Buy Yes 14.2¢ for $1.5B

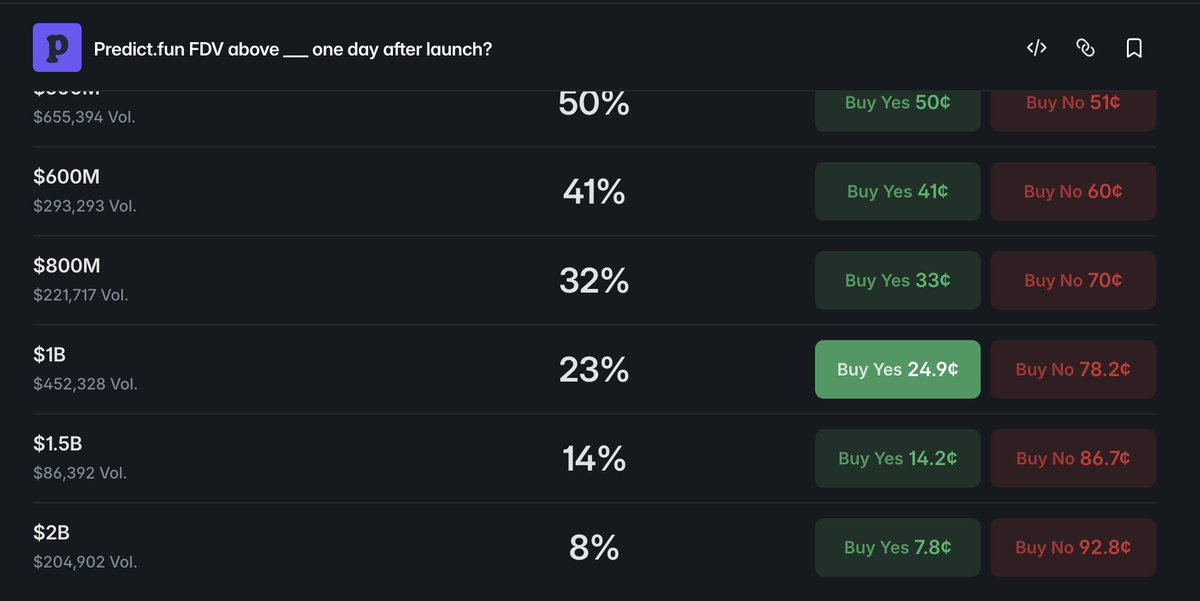coord(898,458)
